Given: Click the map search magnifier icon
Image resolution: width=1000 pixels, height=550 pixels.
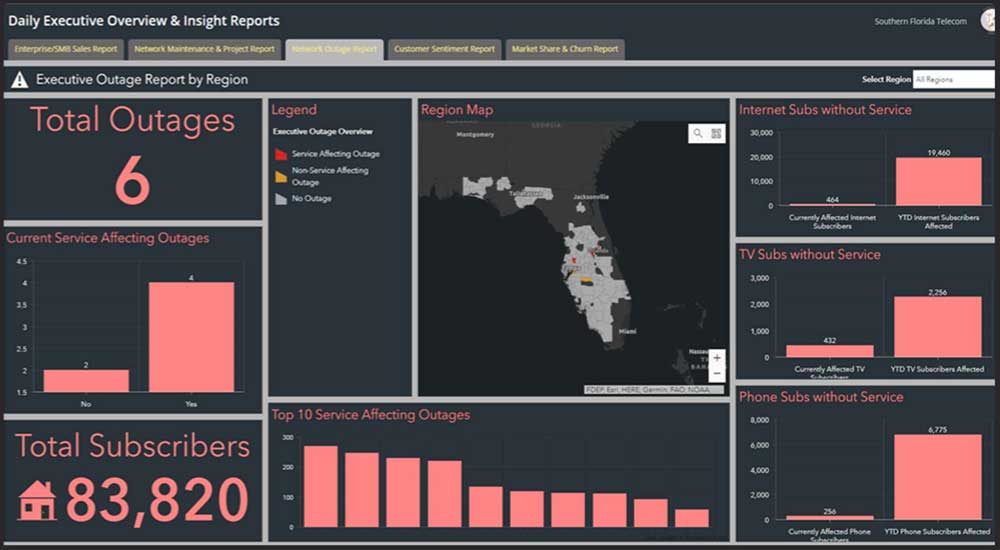Looking at the screenshot, I should click(697, 133).
